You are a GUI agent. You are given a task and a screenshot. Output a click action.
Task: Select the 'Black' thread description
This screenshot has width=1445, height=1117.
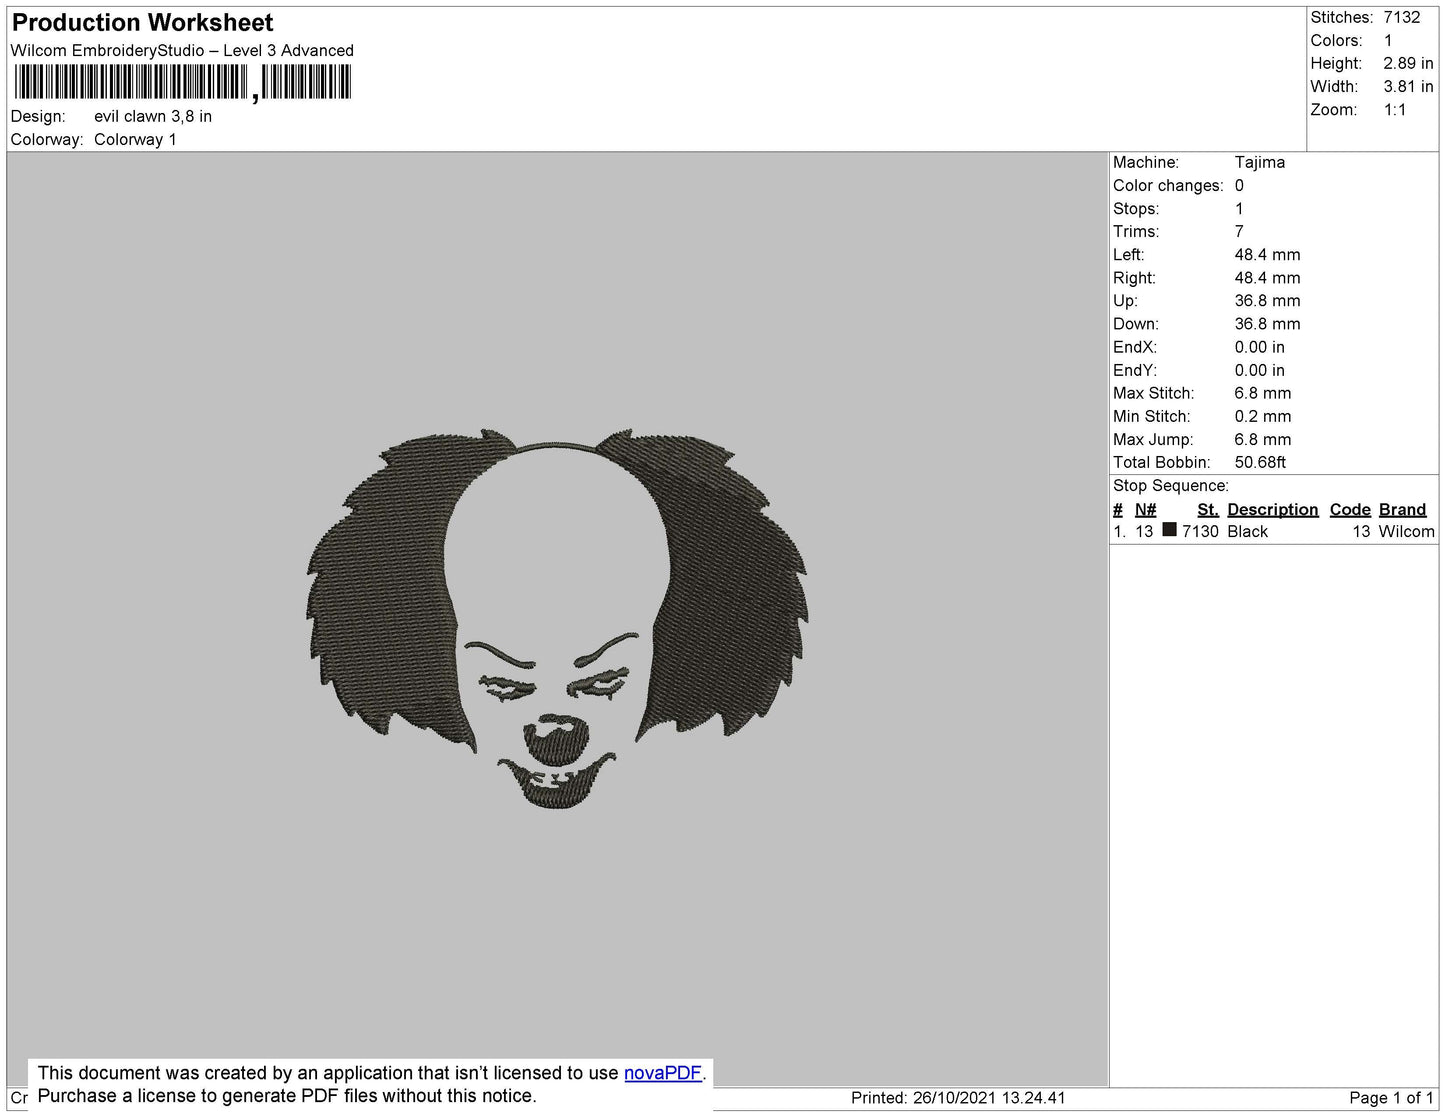click(1248, 531)
